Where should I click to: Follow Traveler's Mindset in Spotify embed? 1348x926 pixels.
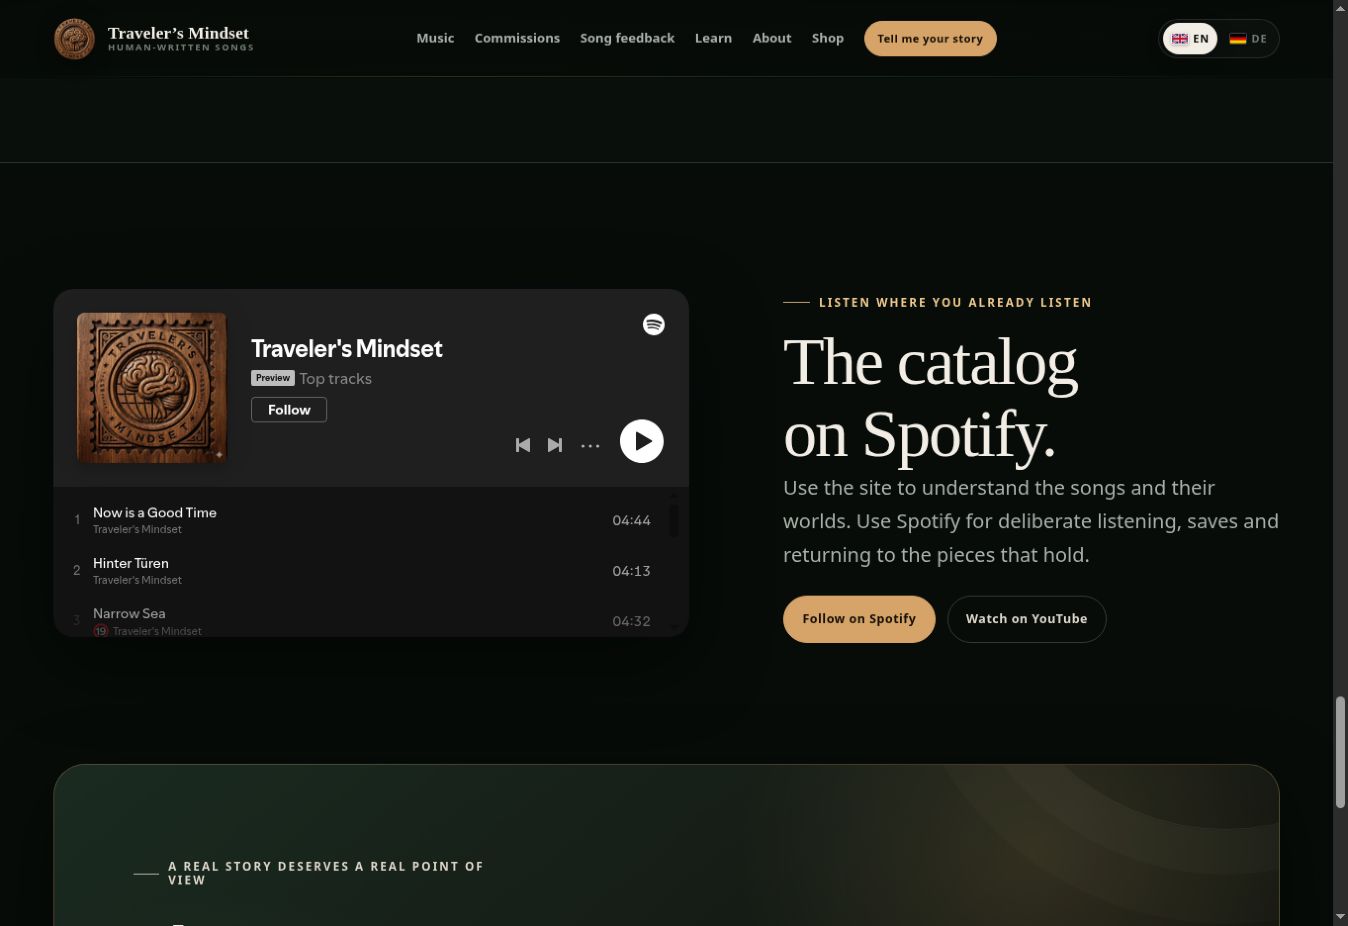(x=289, y=410)
